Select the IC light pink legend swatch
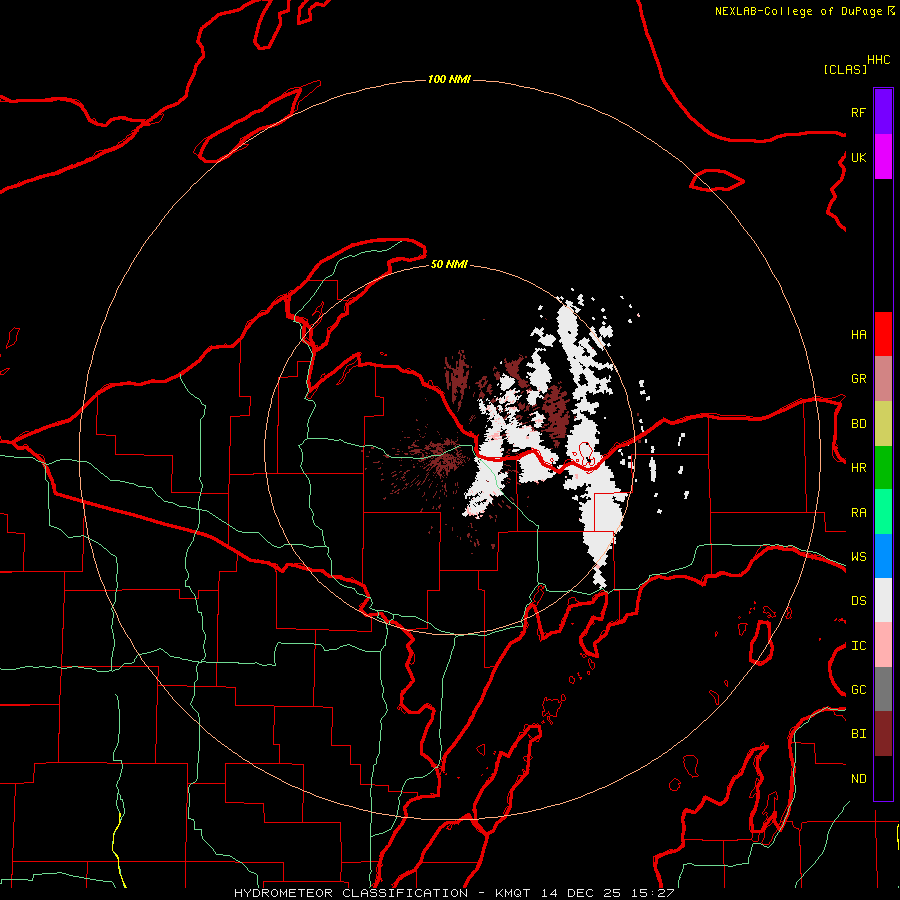 883,645
